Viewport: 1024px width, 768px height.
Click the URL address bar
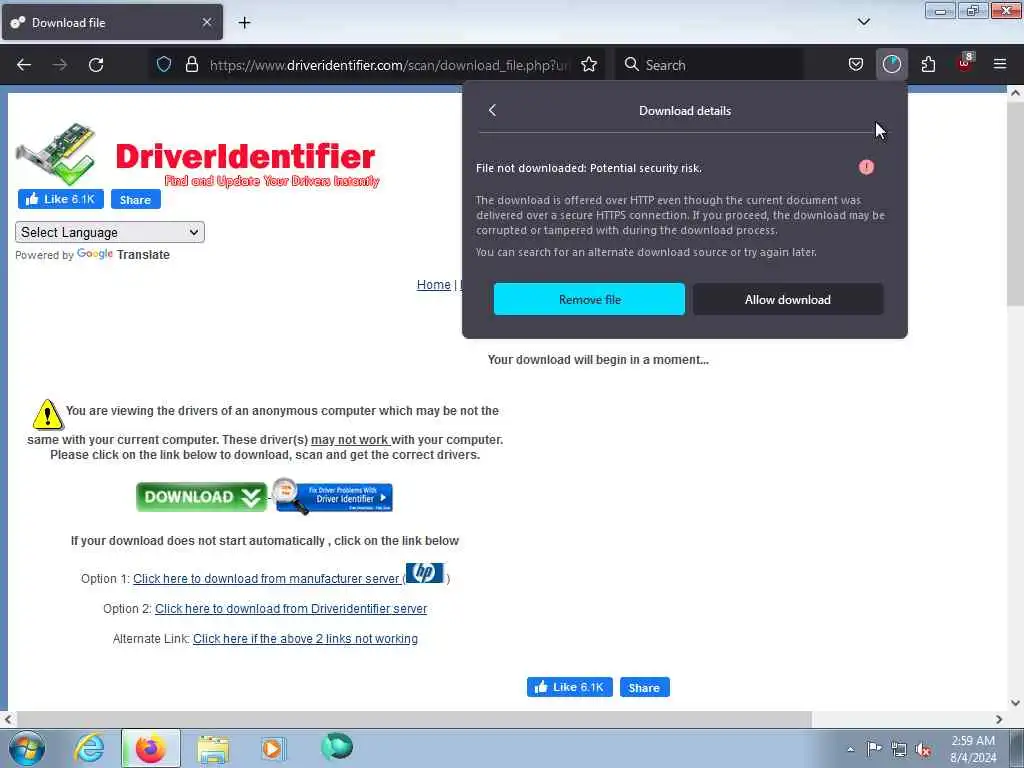(x=389, y=65)
